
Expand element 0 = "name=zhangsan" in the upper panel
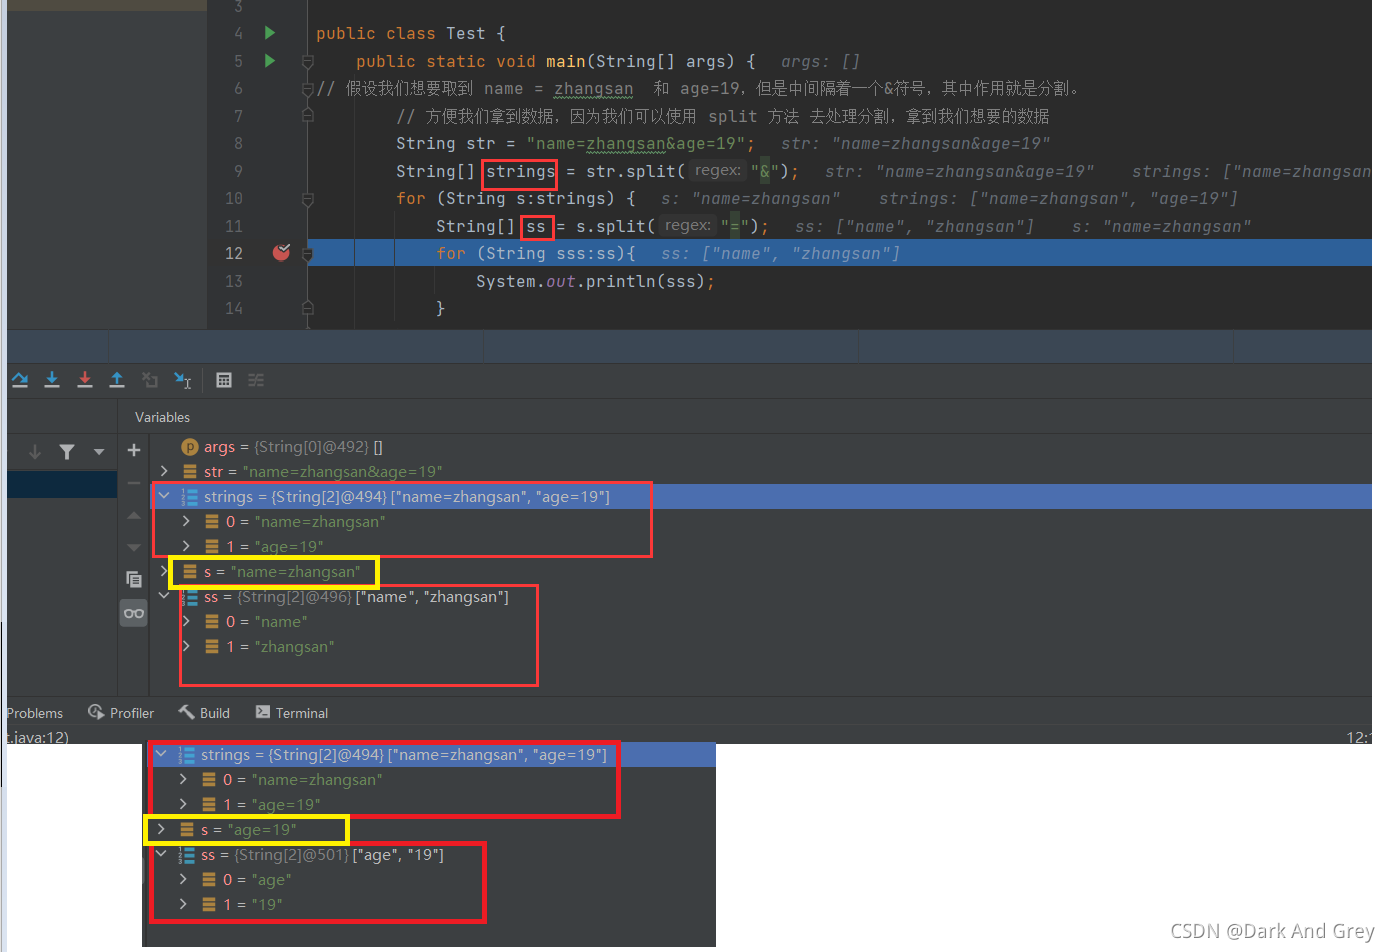[186, 521]
